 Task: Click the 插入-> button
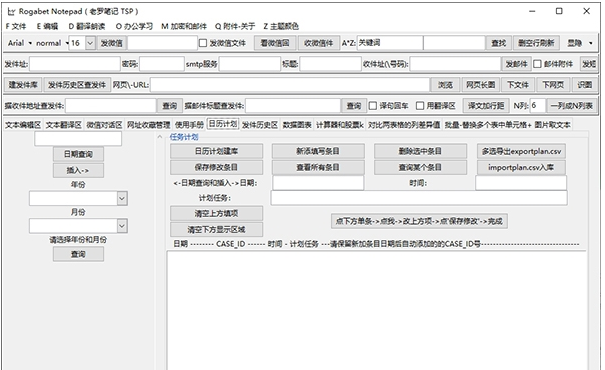(78, 170)
